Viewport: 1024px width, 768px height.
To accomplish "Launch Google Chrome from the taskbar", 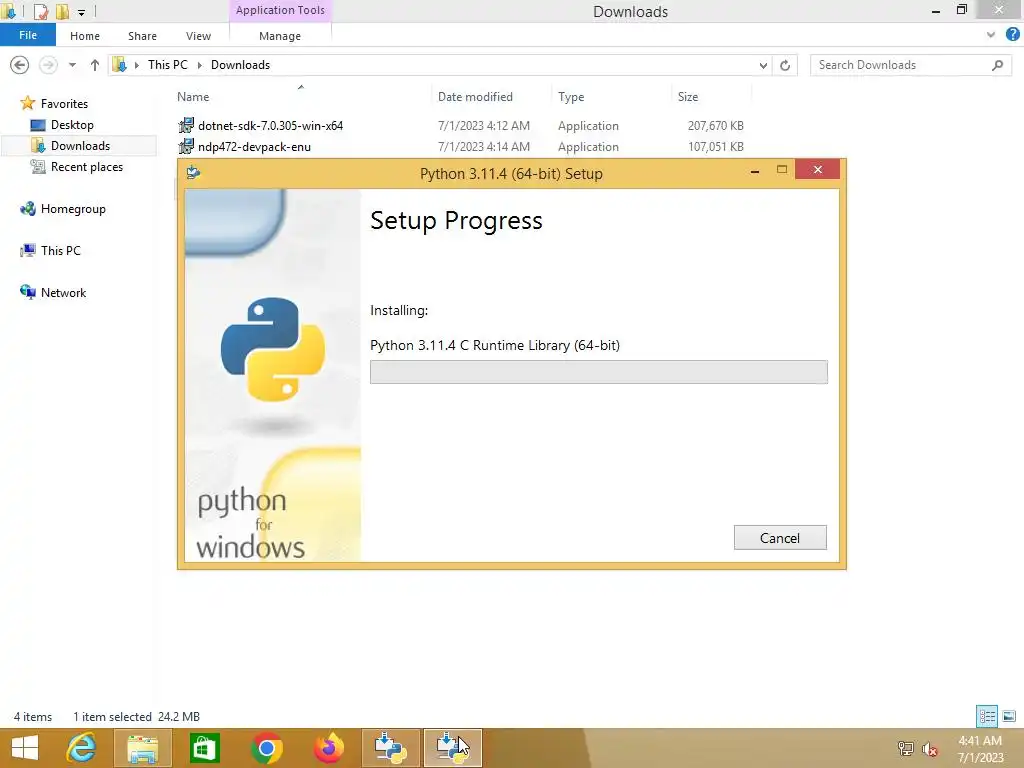I will click(x=266, y=748).
